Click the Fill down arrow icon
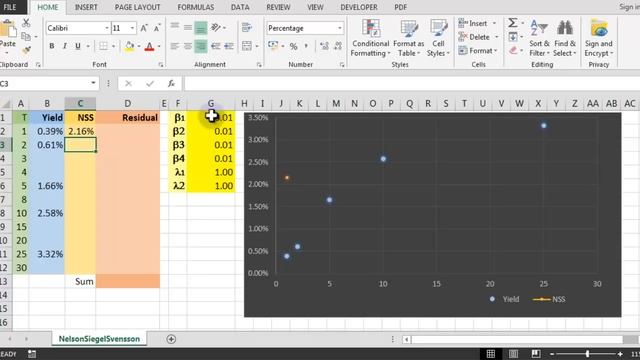 (513, 37)
